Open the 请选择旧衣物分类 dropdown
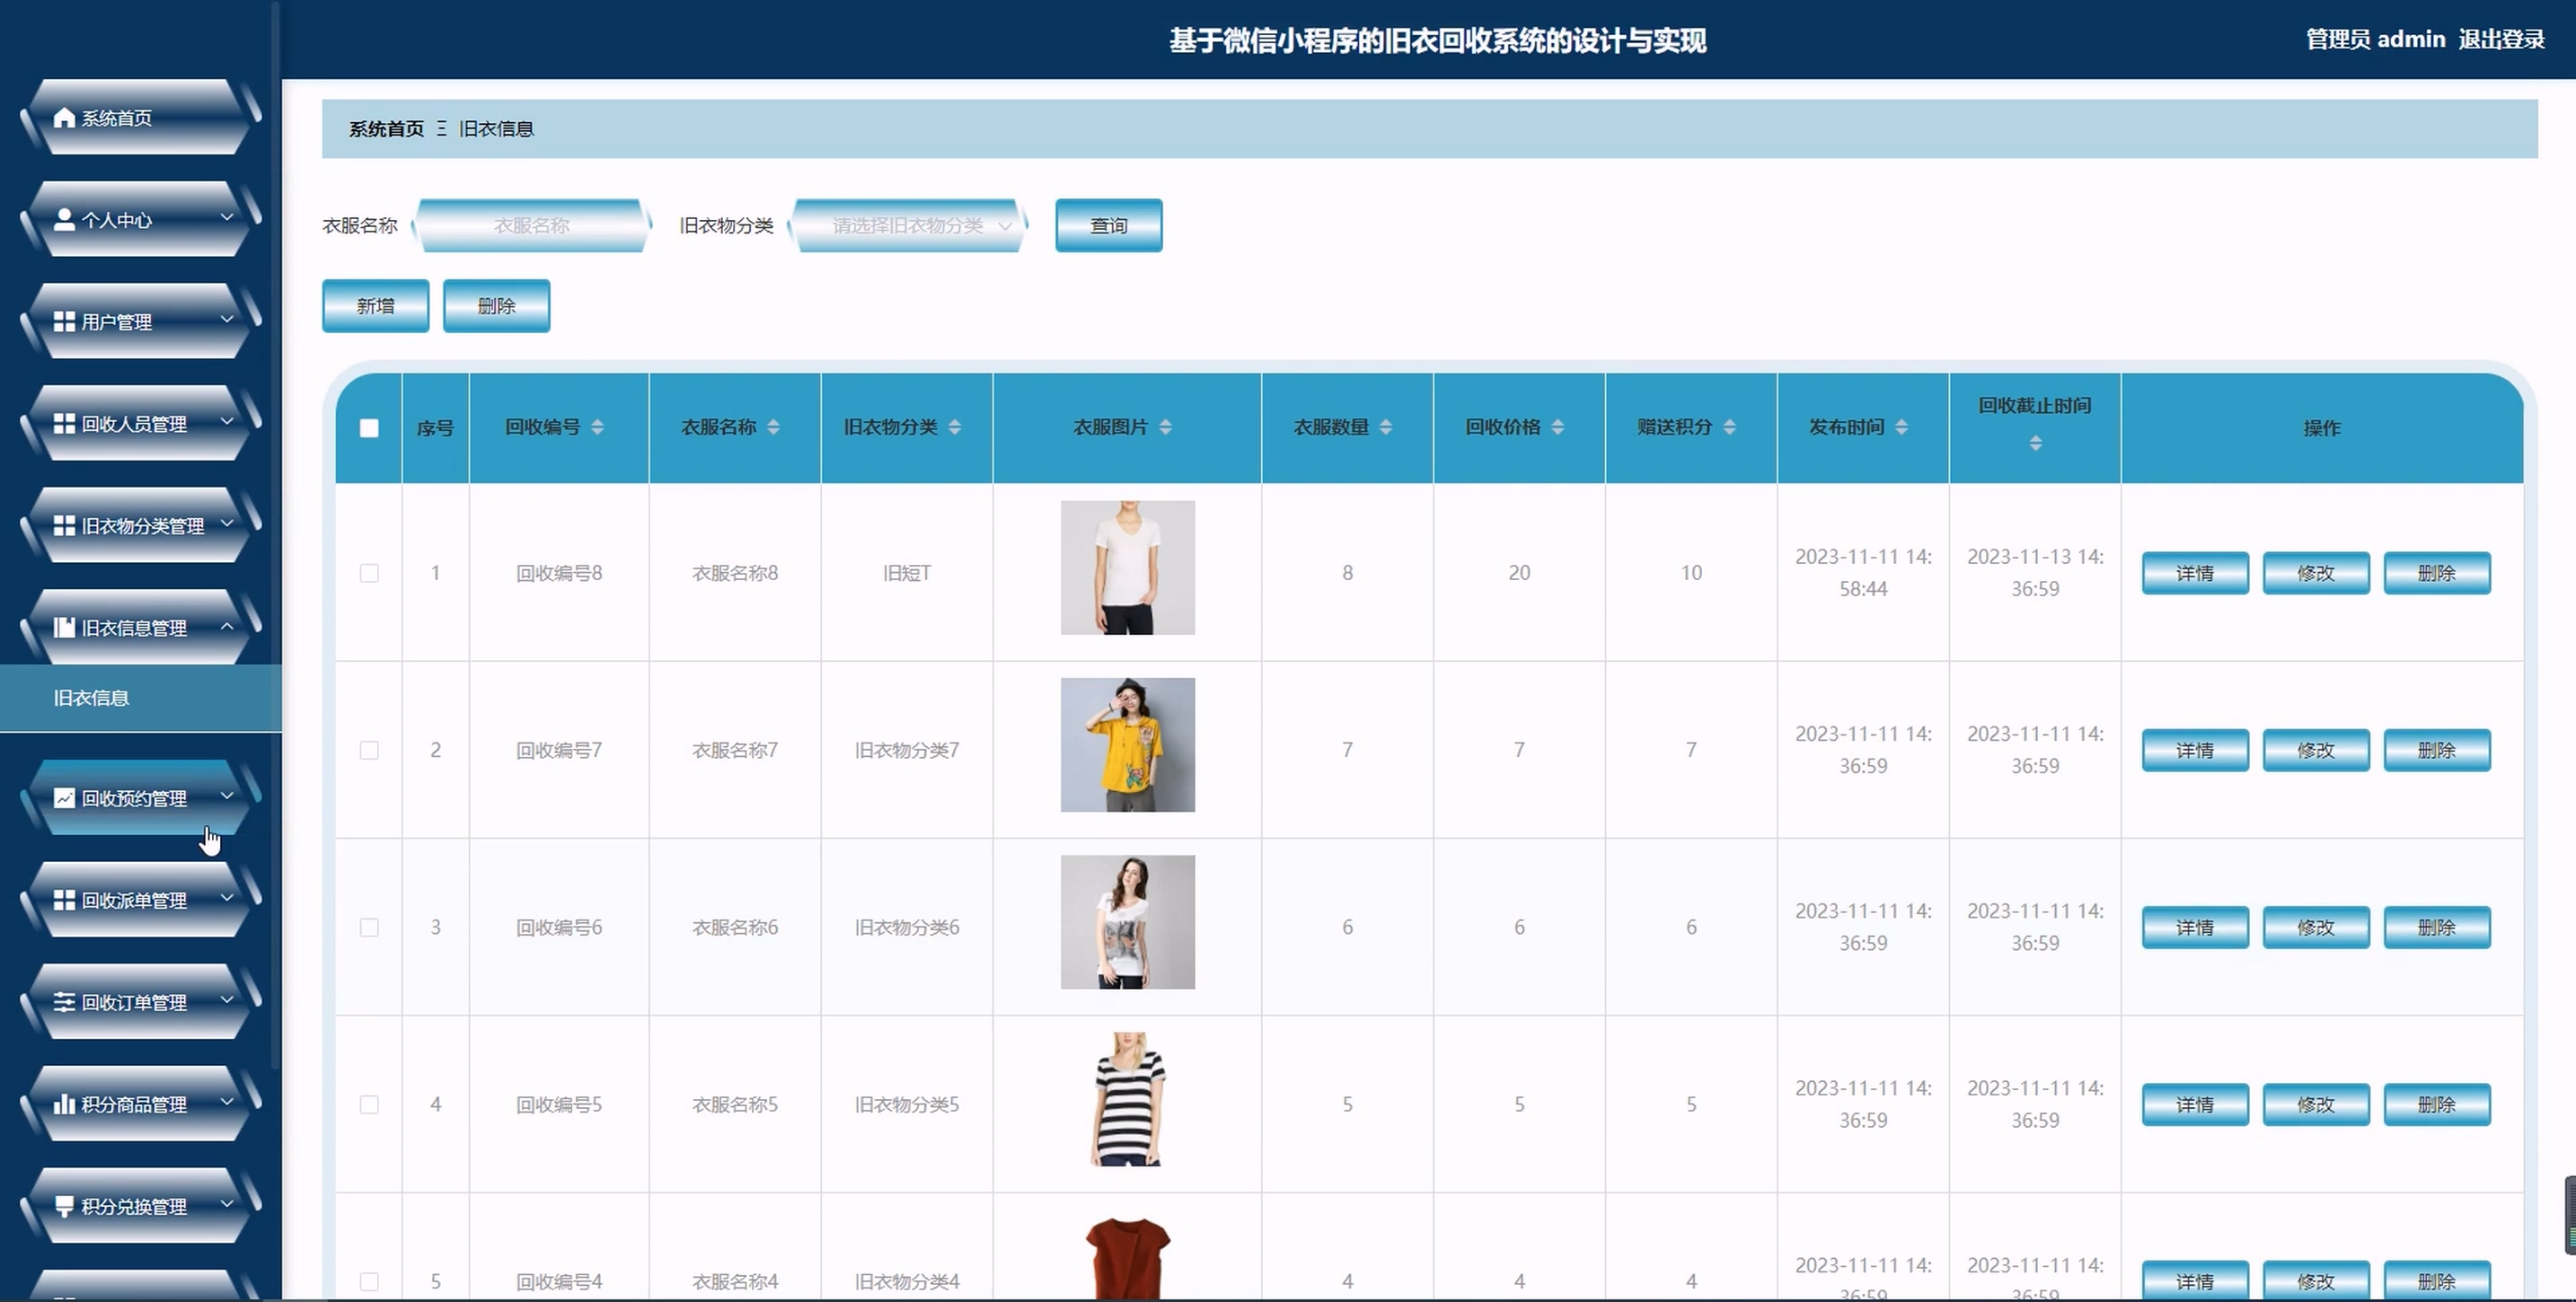The width and height of the screenshot is (2576, 1302). click(908, 225)
